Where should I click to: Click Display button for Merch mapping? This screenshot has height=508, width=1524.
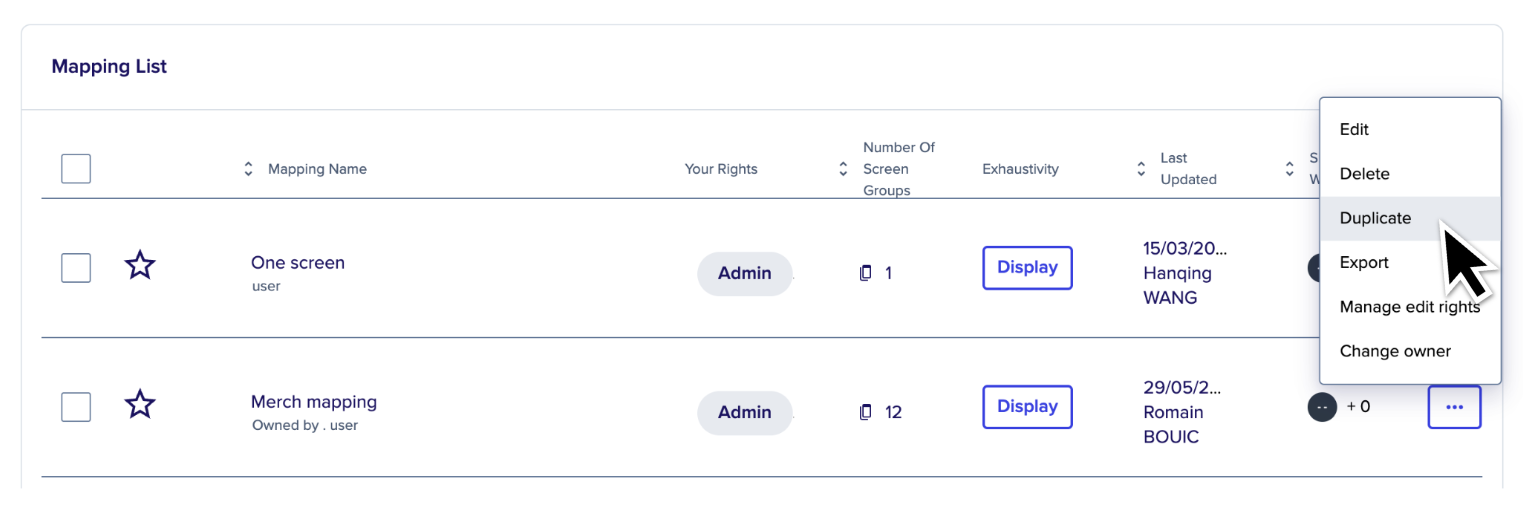1027,407
